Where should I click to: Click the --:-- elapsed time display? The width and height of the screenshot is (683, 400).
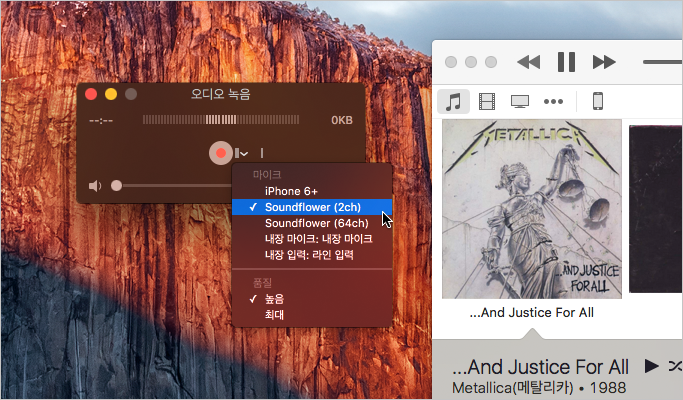[101, 120]
